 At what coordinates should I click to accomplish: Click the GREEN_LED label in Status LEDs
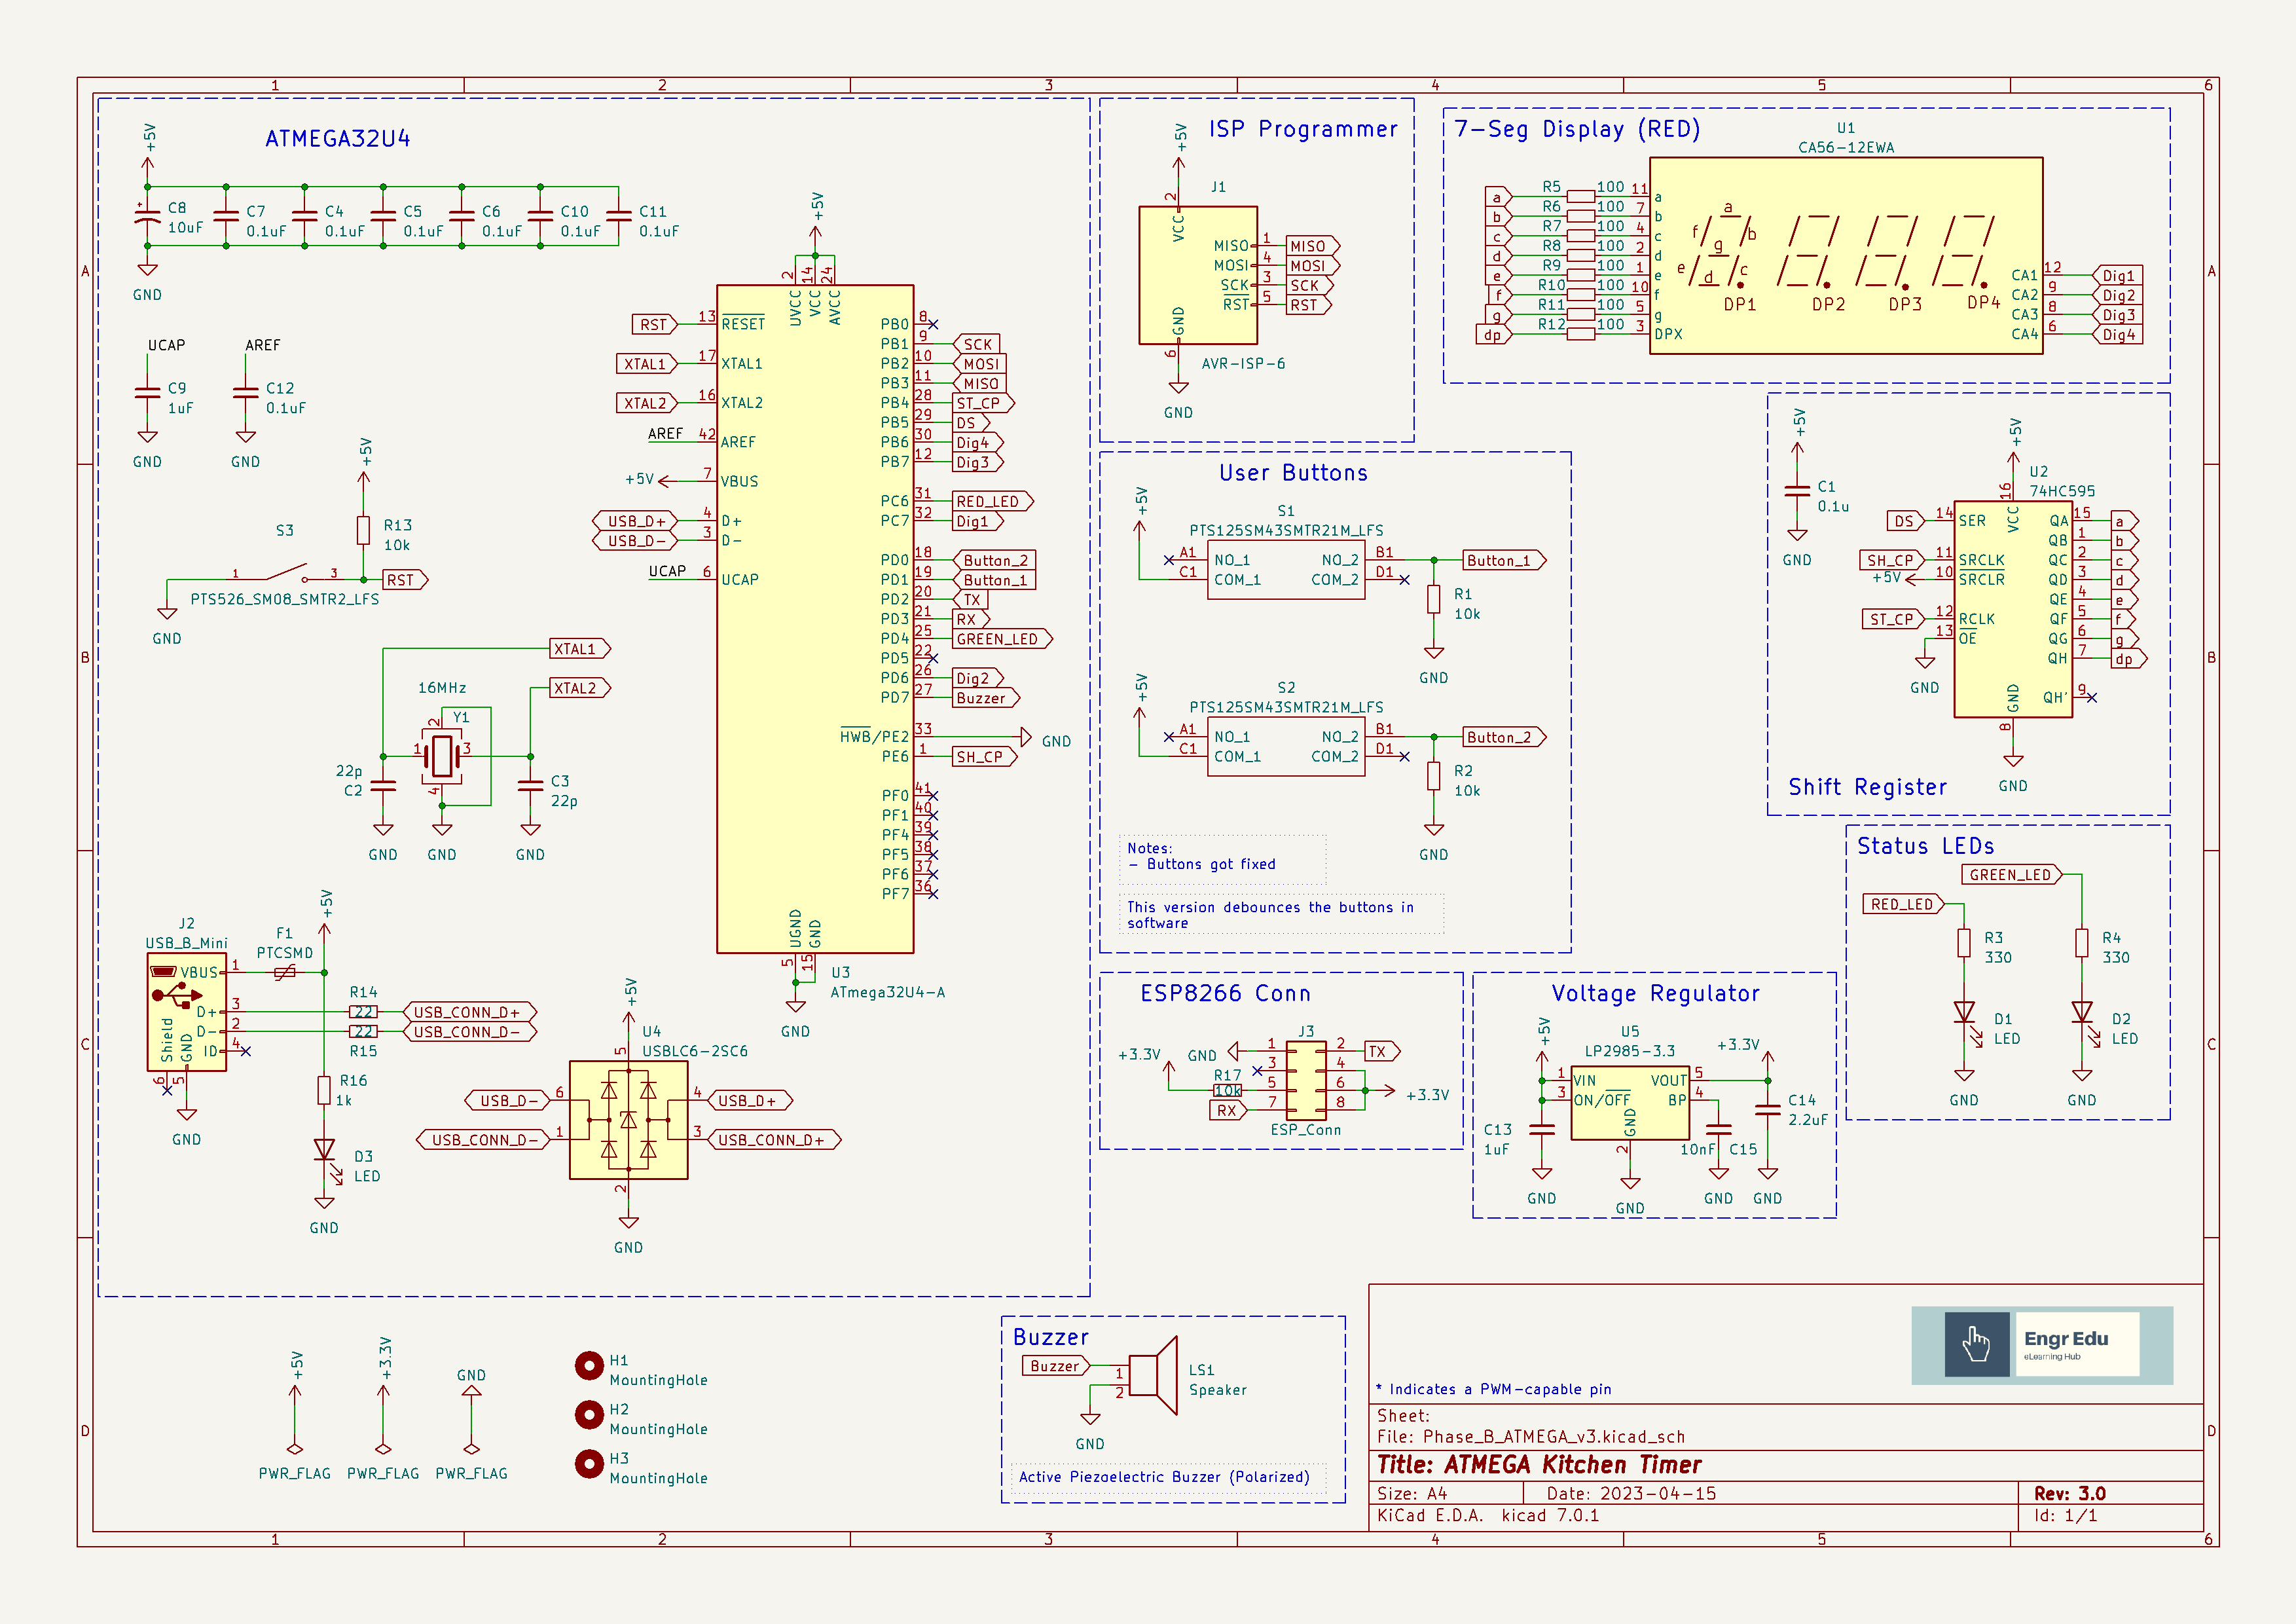tap(2010, 875)
